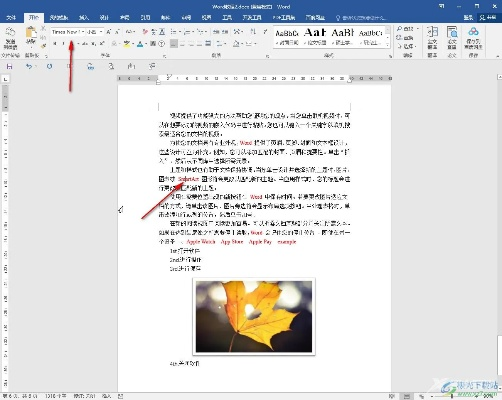
Task: Open the Bullets list dropdown arrow
Action: point(180,32)
